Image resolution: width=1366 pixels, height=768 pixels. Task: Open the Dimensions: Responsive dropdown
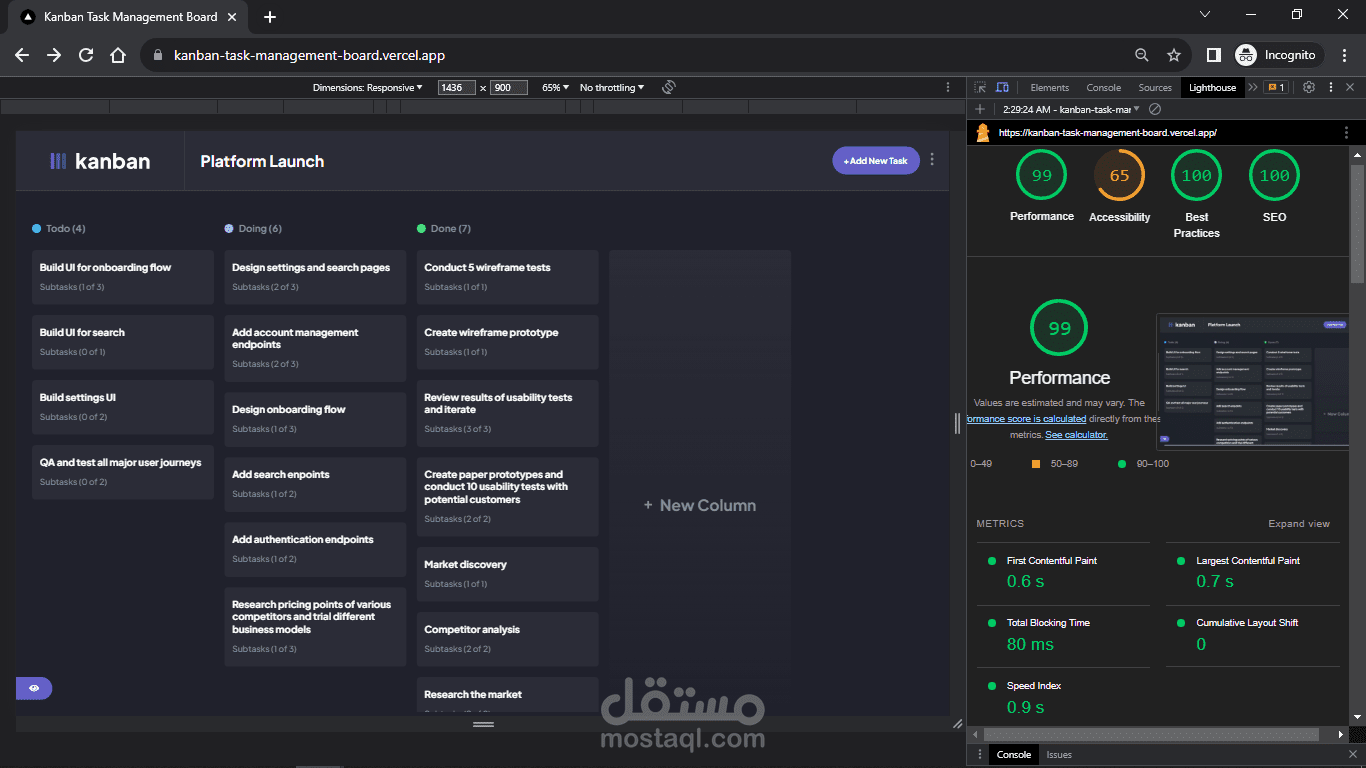click(x=367, y=88)
